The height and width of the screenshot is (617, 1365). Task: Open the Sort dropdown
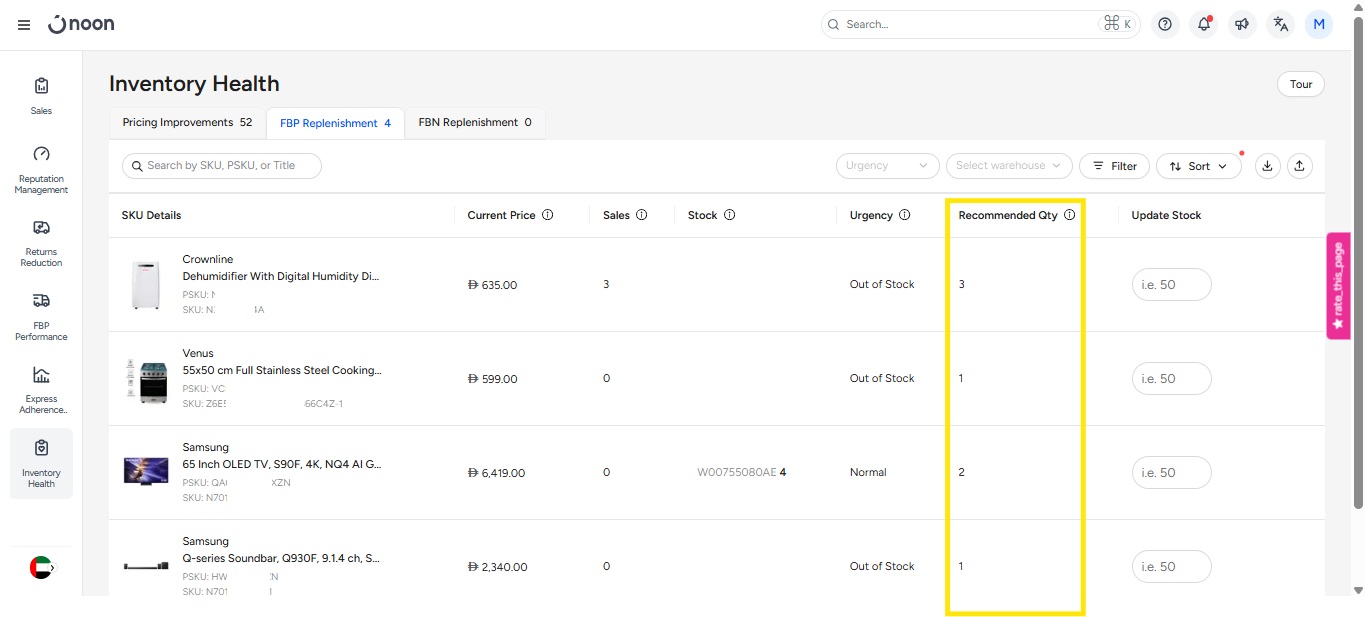(x=1198, y=166)
